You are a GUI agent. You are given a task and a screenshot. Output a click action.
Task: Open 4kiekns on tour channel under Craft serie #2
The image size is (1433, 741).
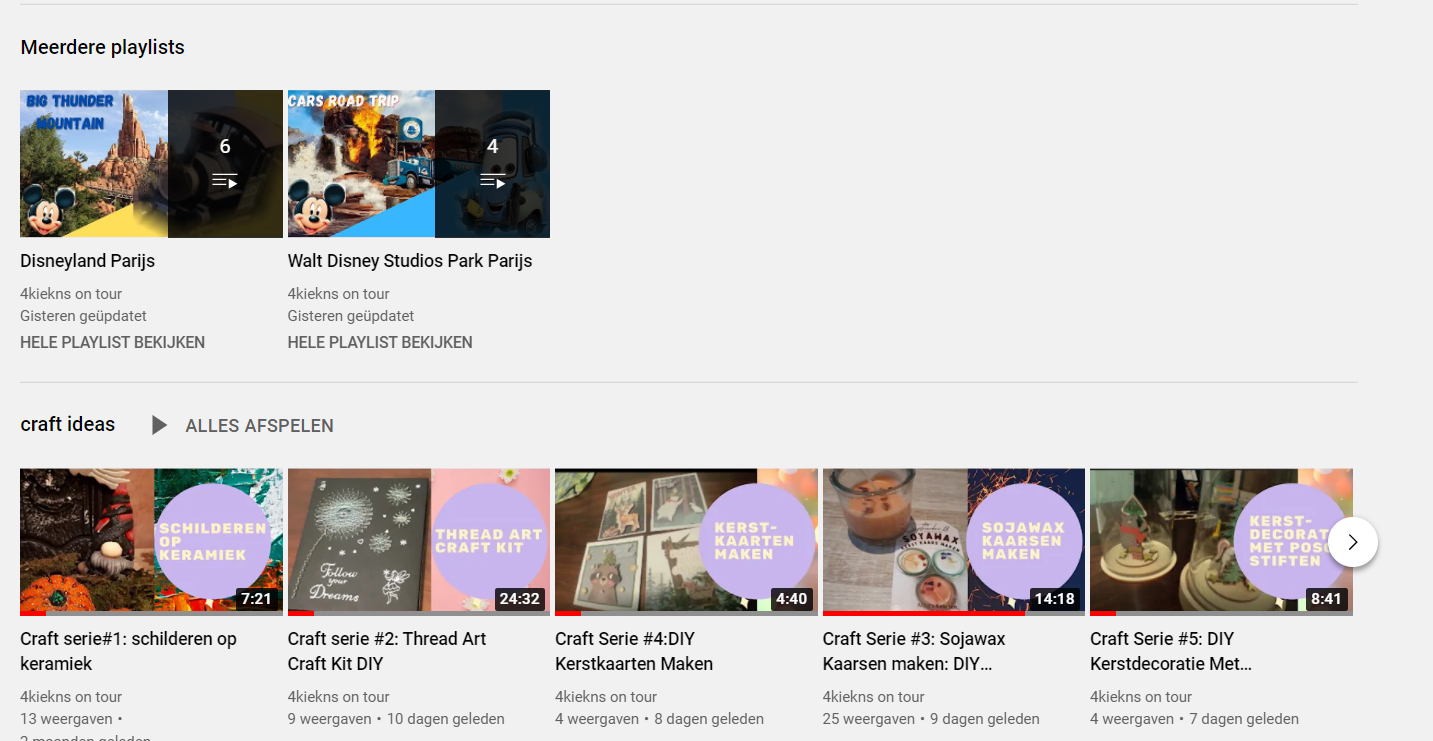(x=339, y=697)
